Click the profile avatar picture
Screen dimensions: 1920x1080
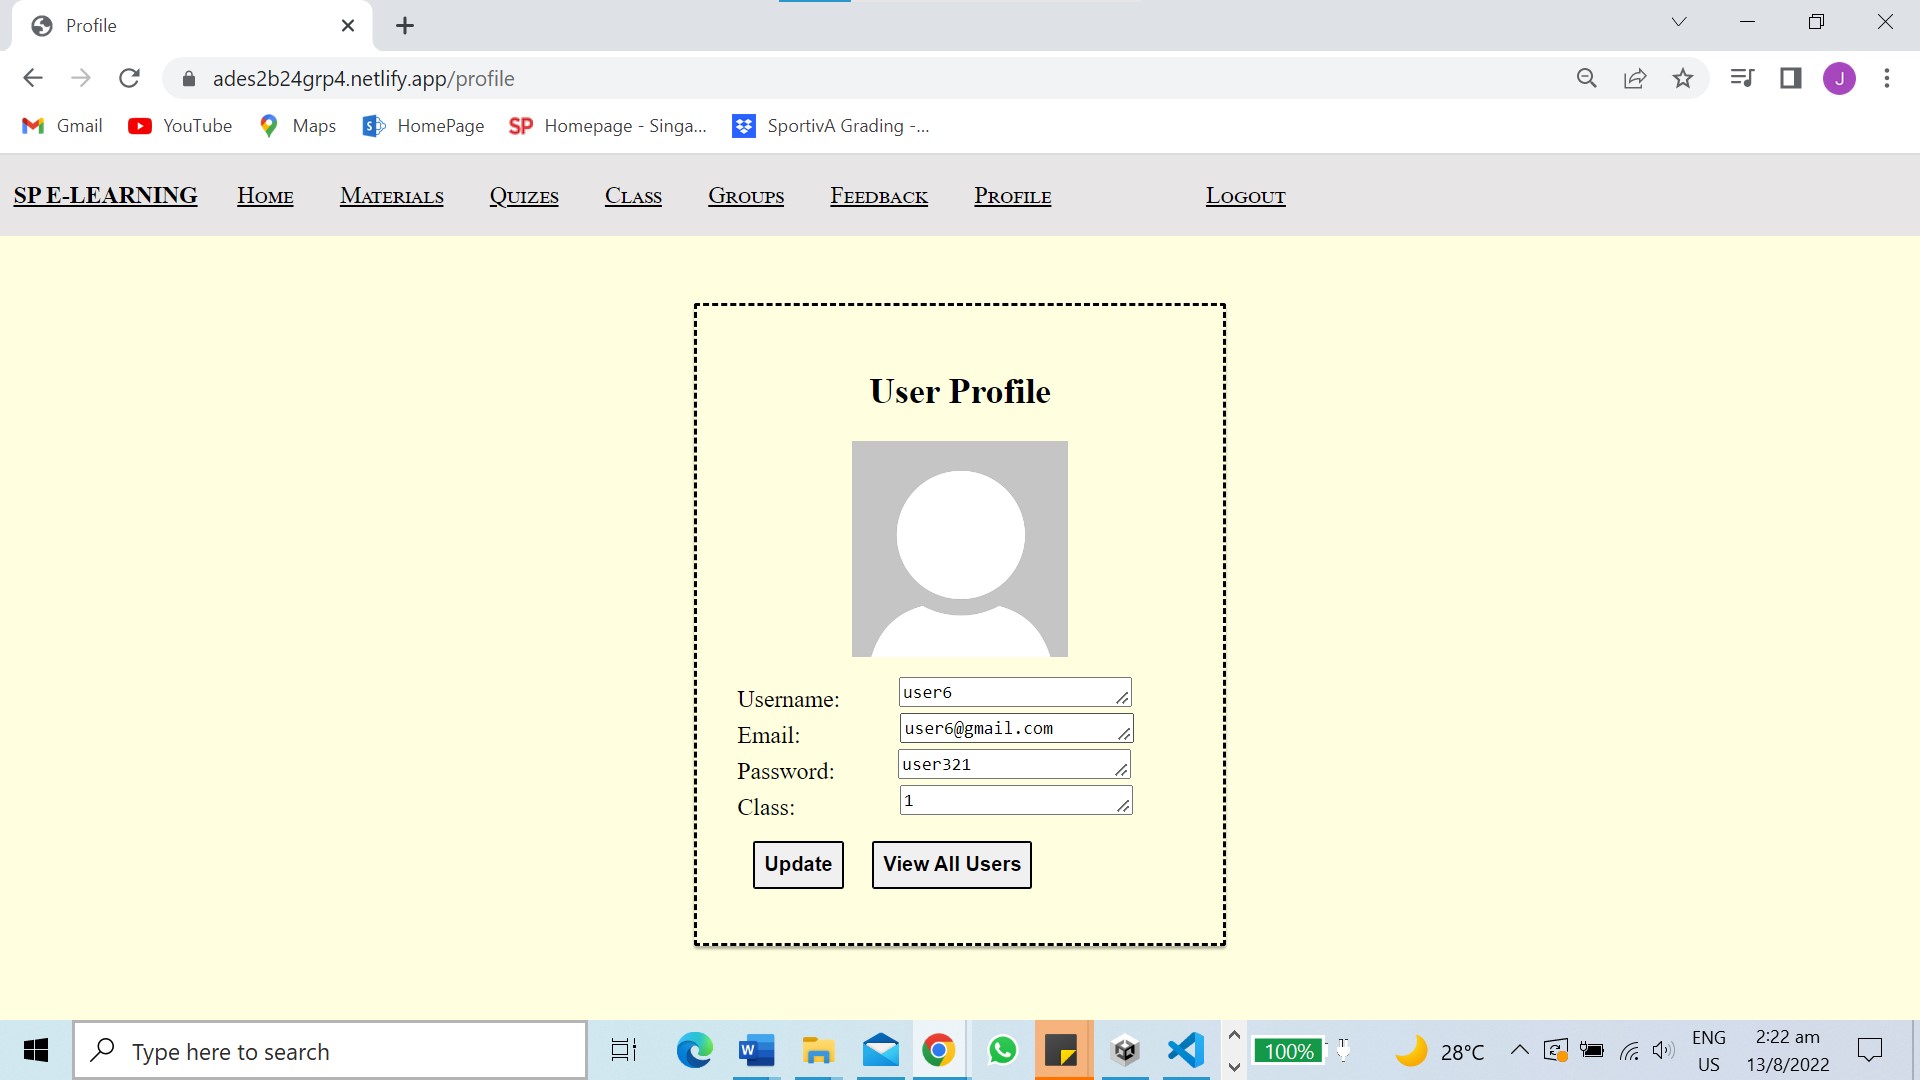point(959,549)
